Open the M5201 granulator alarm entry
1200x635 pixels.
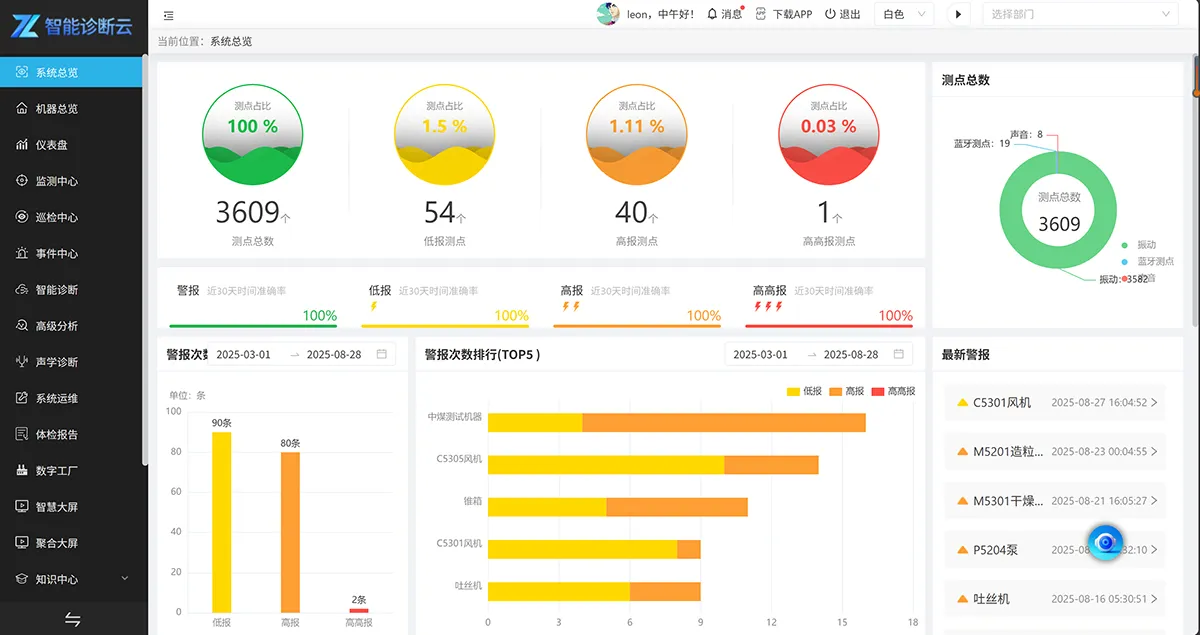[x=1055, y=452]
